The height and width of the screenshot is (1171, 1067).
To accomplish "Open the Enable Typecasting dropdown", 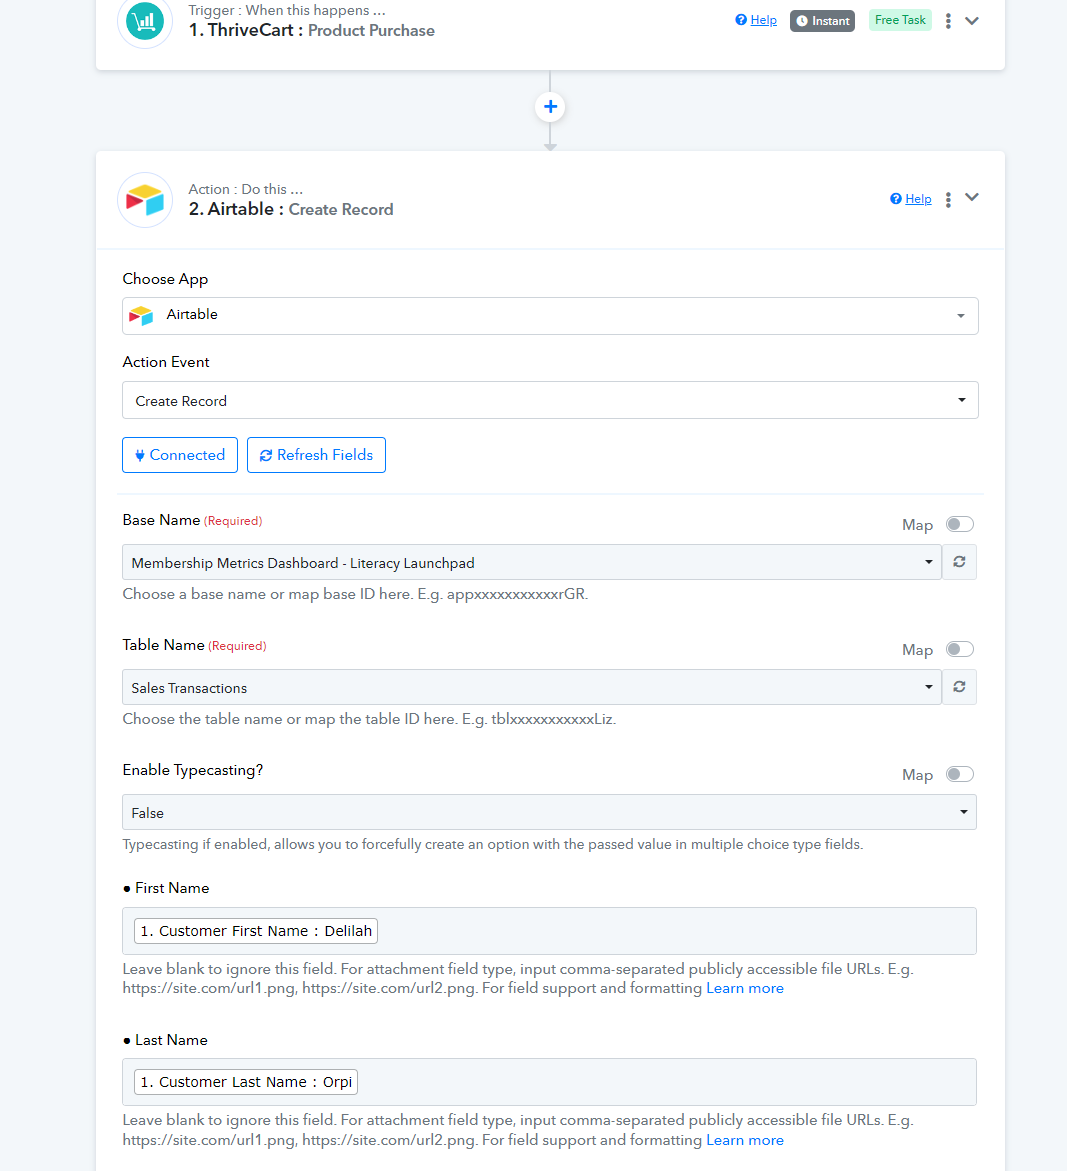I will click(550, 813).
